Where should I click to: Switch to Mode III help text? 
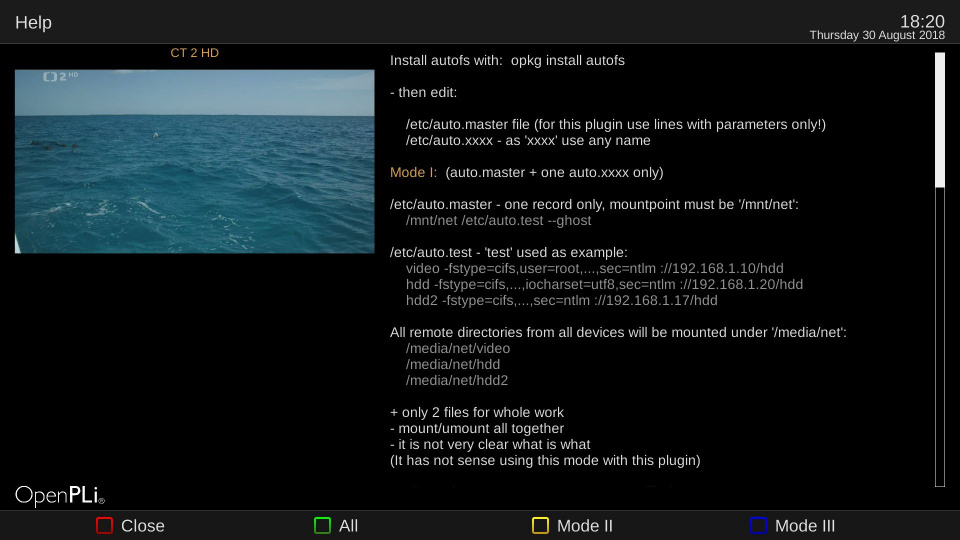coord(804,526)
